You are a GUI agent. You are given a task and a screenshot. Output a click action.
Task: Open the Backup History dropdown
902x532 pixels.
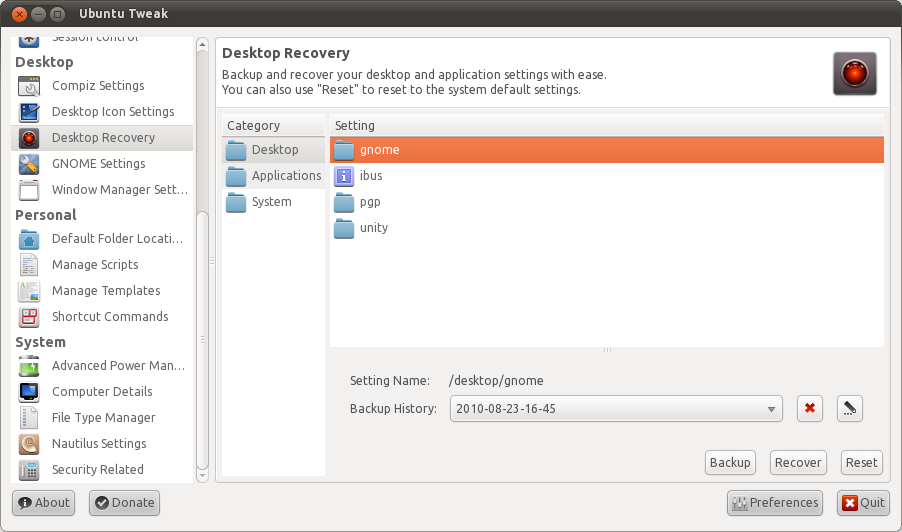tap(616, 408)
